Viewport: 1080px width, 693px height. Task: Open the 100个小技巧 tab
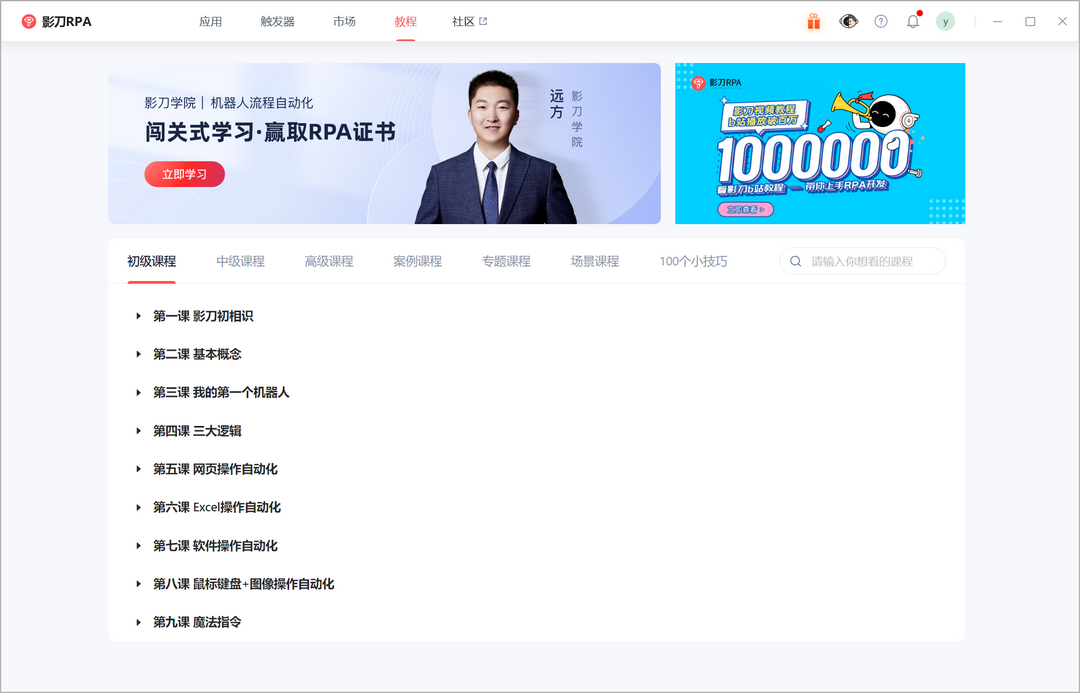[694, 260]
